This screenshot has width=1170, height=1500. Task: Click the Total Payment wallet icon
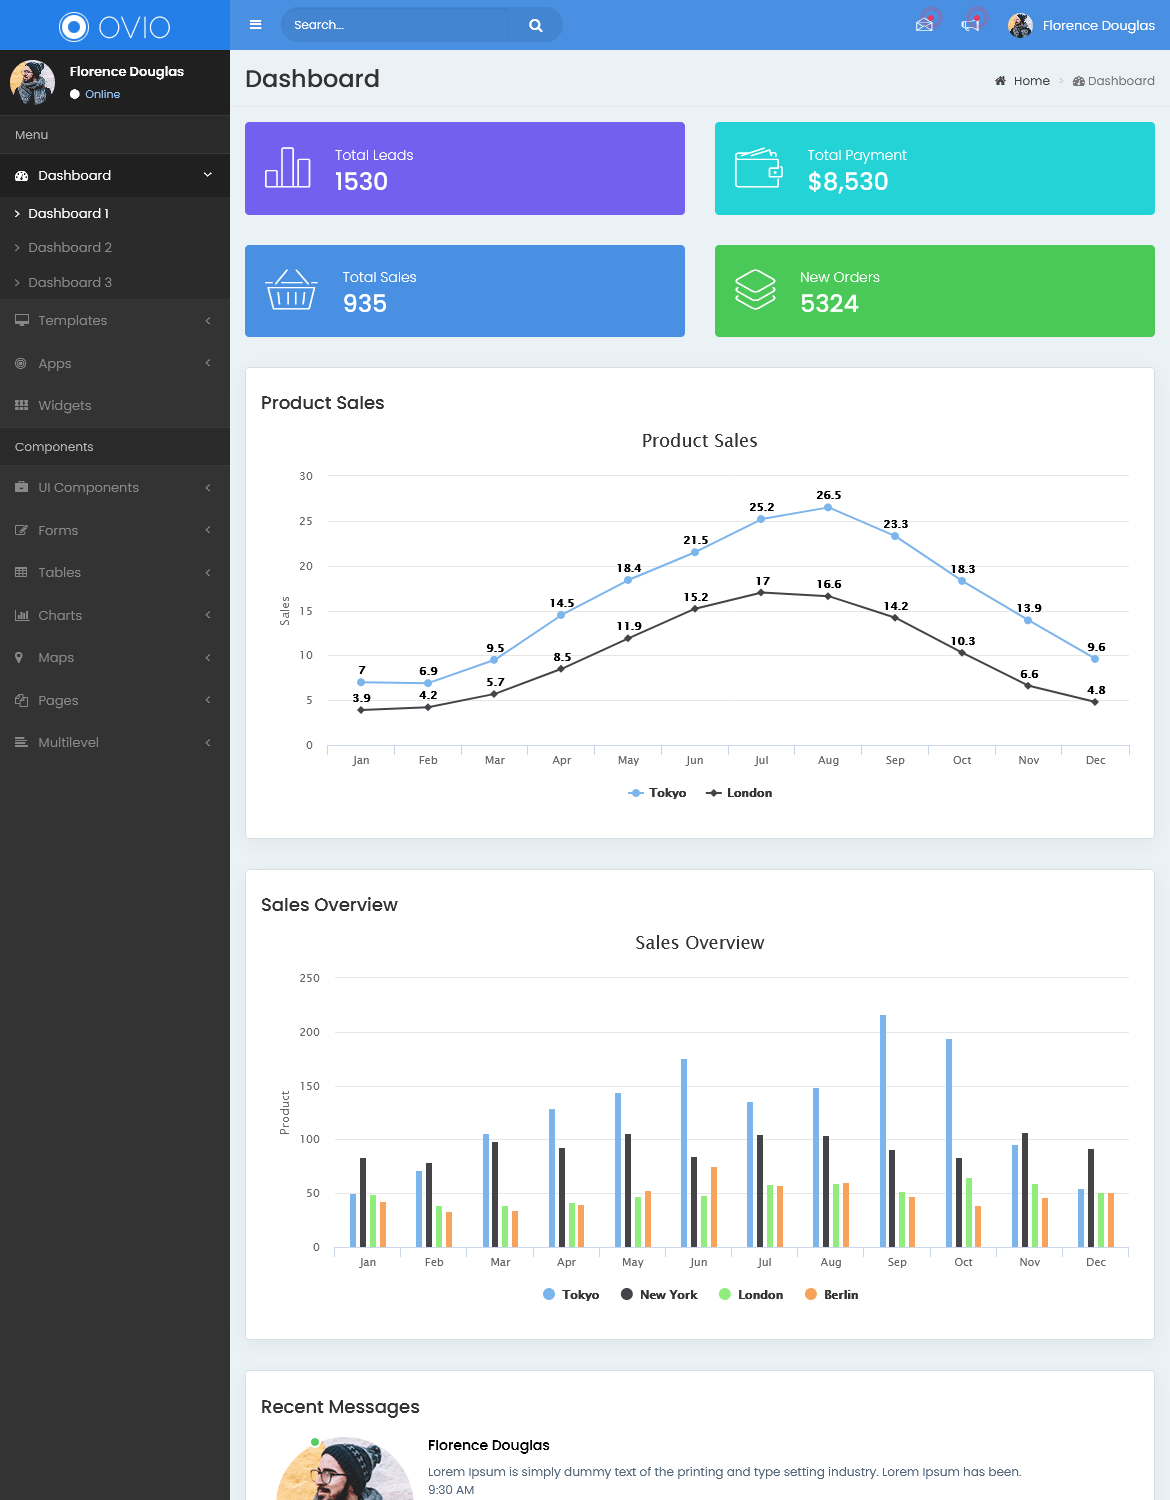[x=759, y=168]
